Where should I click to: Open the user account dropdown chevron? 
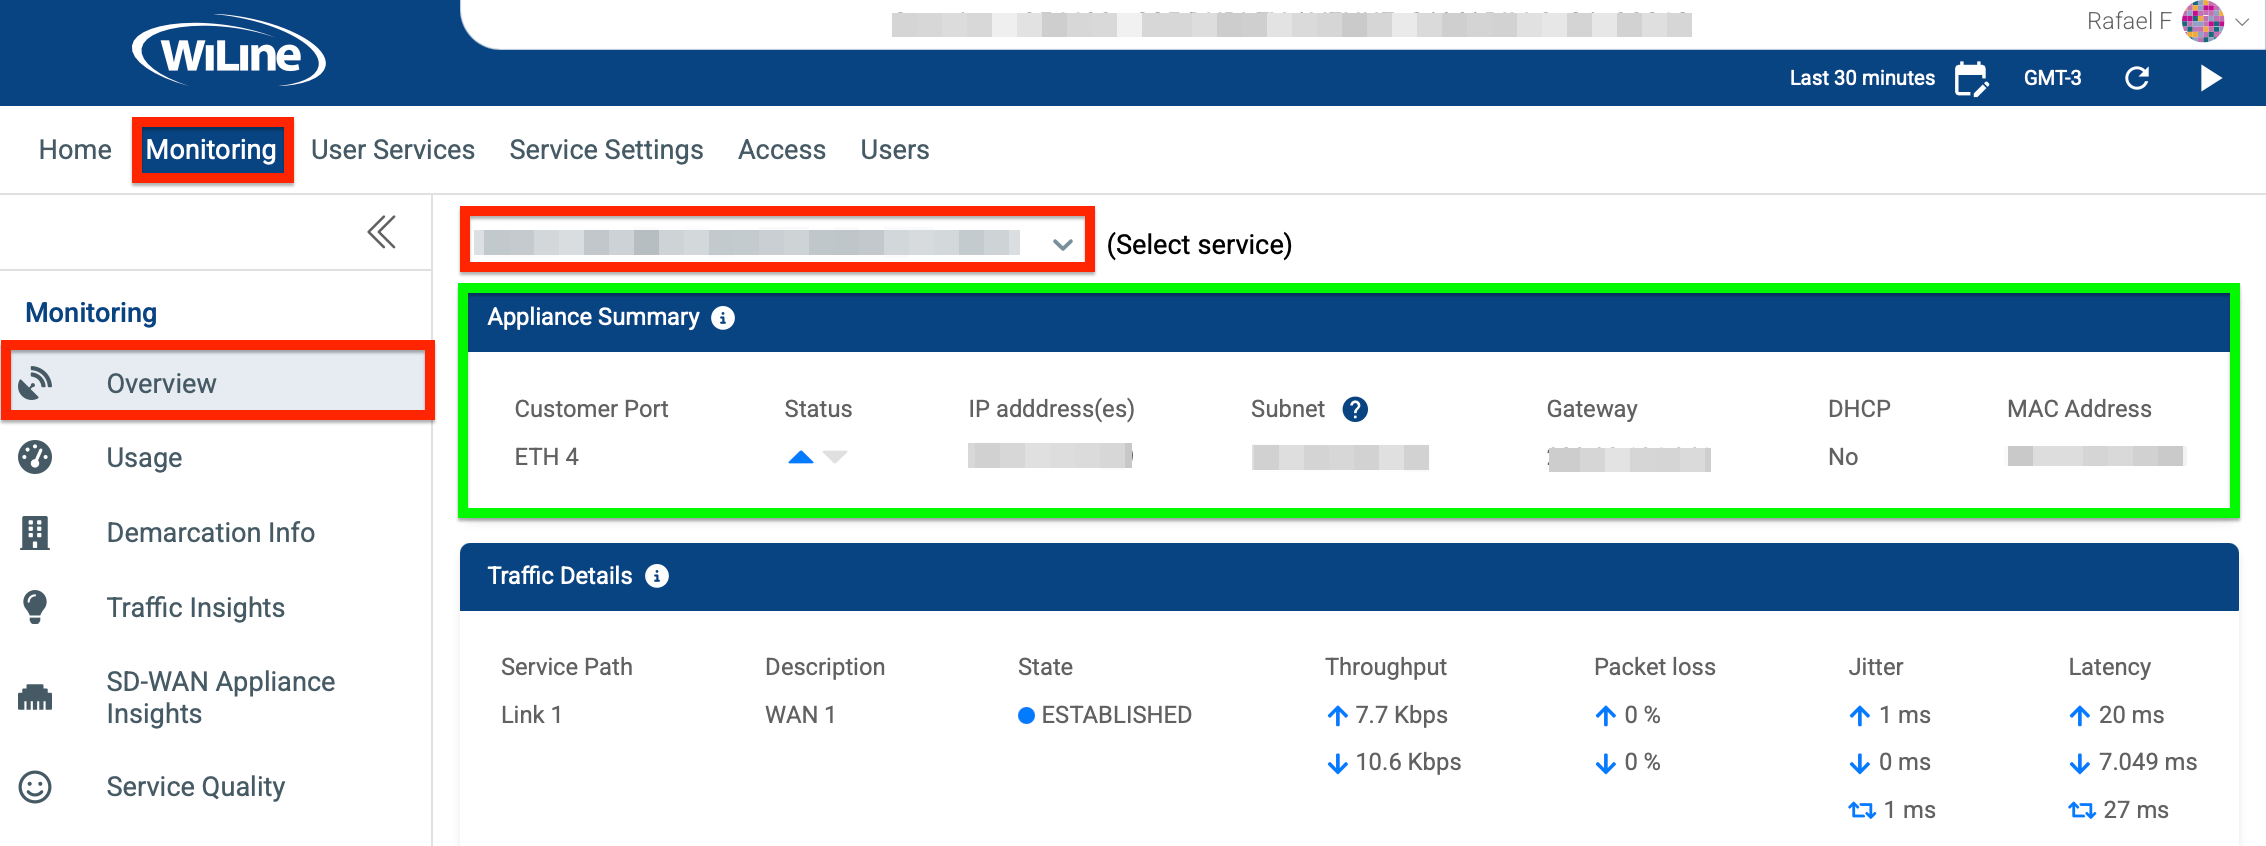pyautogui.click(x=2243, y=22)
